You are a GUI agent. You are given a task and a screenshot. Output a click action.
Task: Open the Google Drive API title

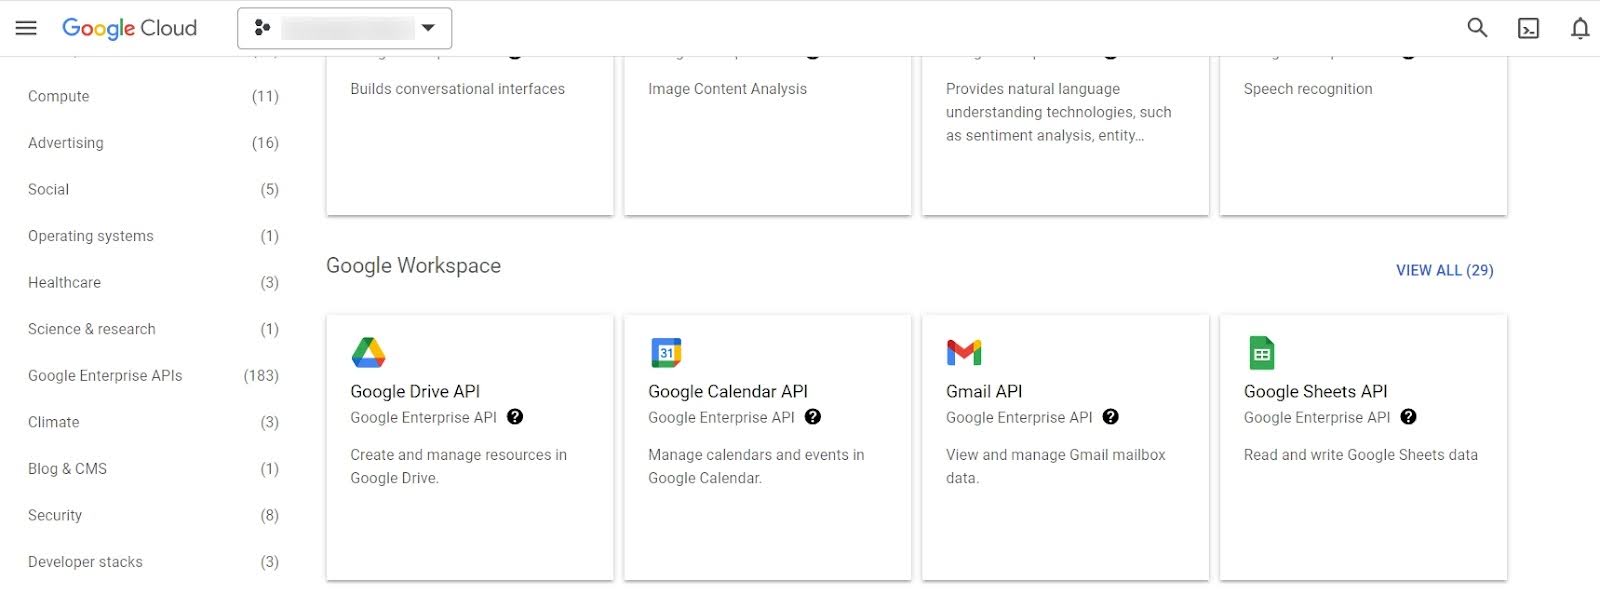(x=415, y=391)
